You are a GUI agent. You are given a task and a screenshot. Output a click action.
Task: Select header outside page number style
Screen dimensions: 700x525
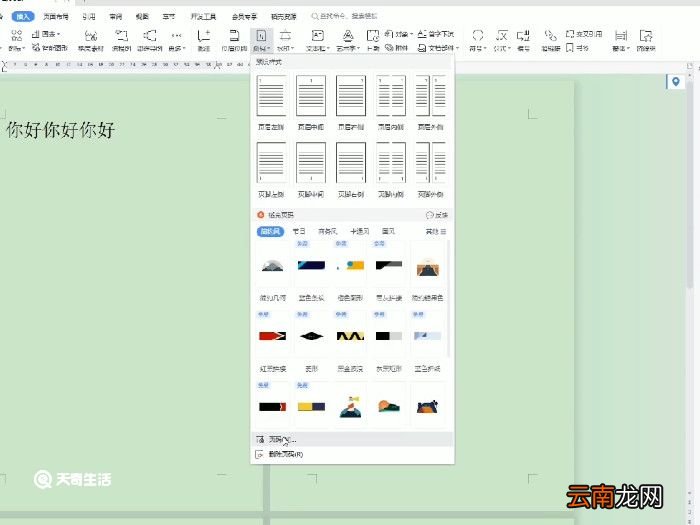pos(430,102)
